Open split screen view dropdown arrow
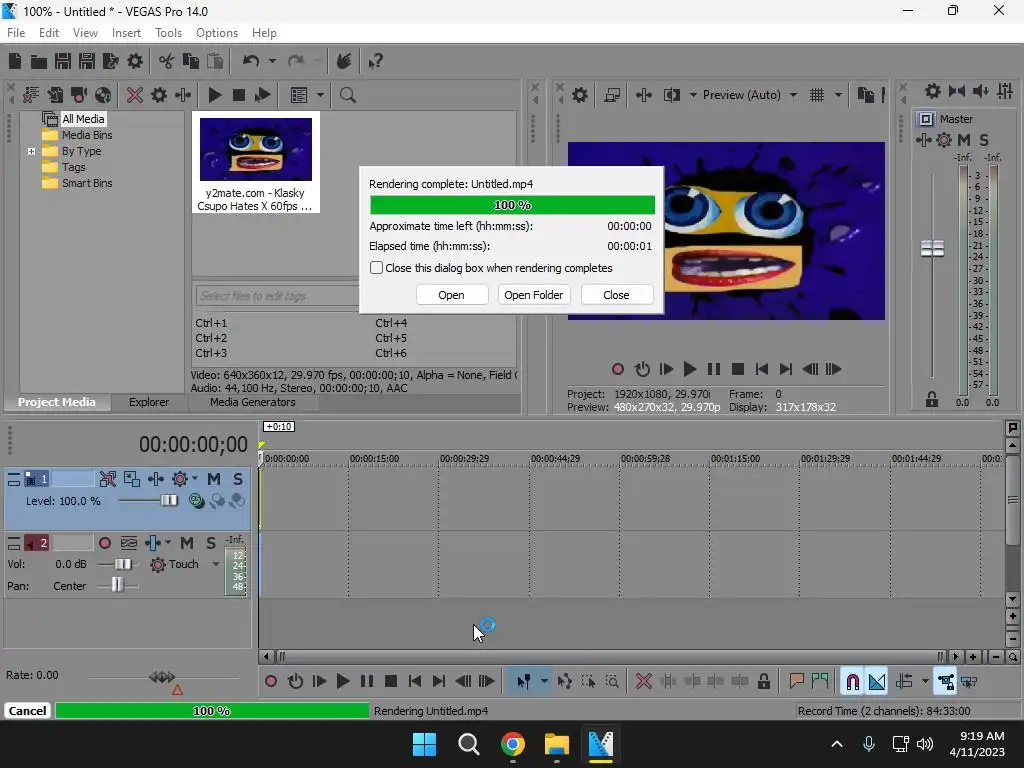1024x768 pixels. pos(693,95)
